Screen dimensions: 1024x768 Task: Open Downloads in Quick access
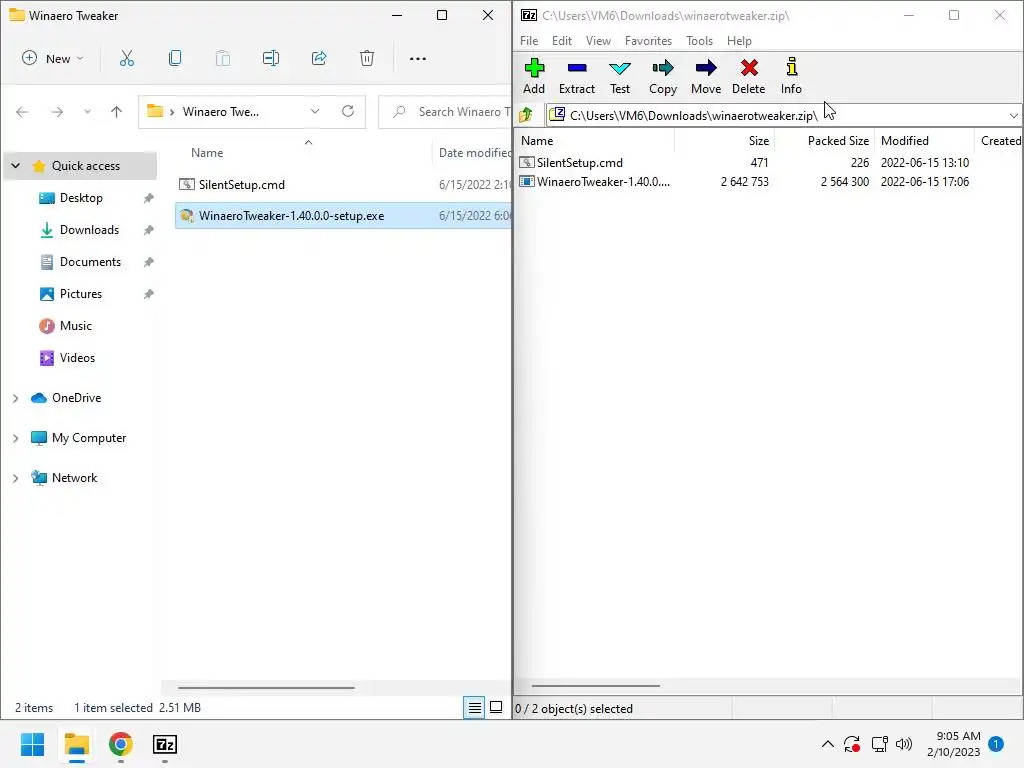click(x=89, y=230)
